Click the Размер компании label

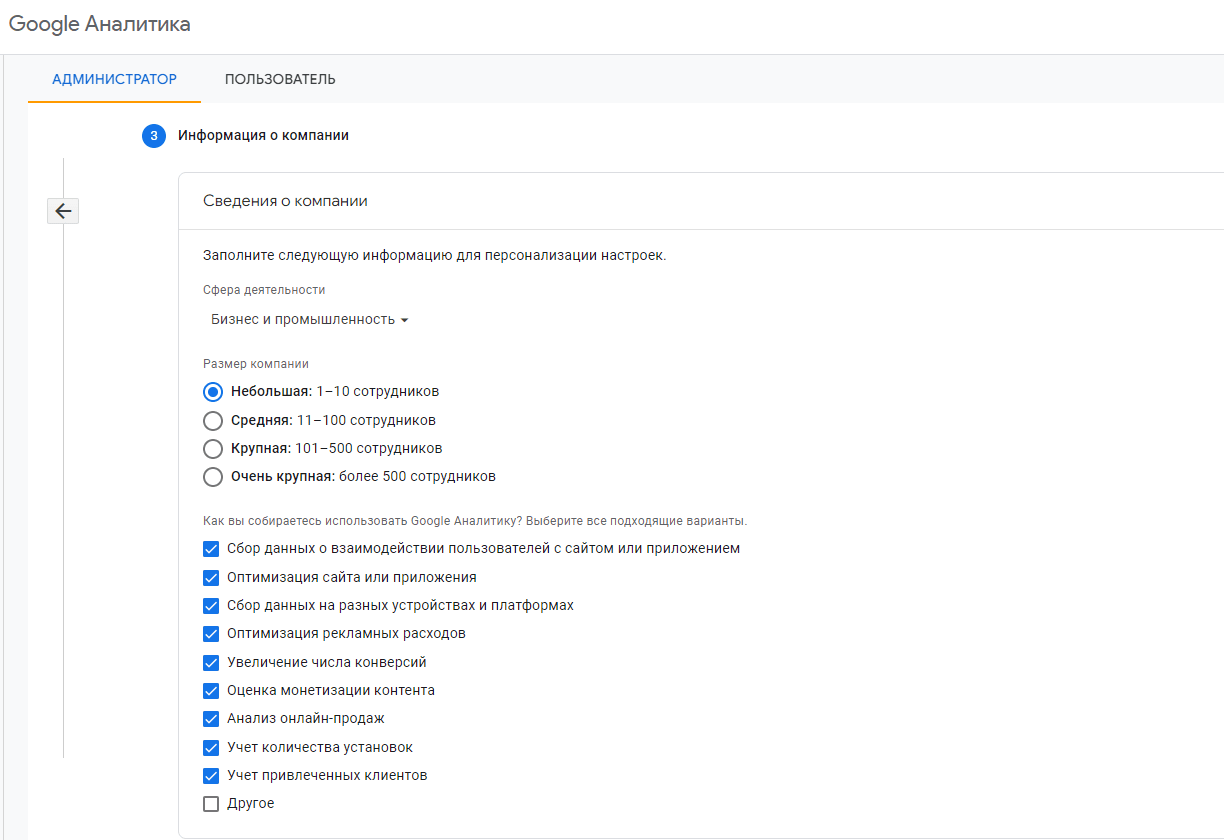(256, 364)
